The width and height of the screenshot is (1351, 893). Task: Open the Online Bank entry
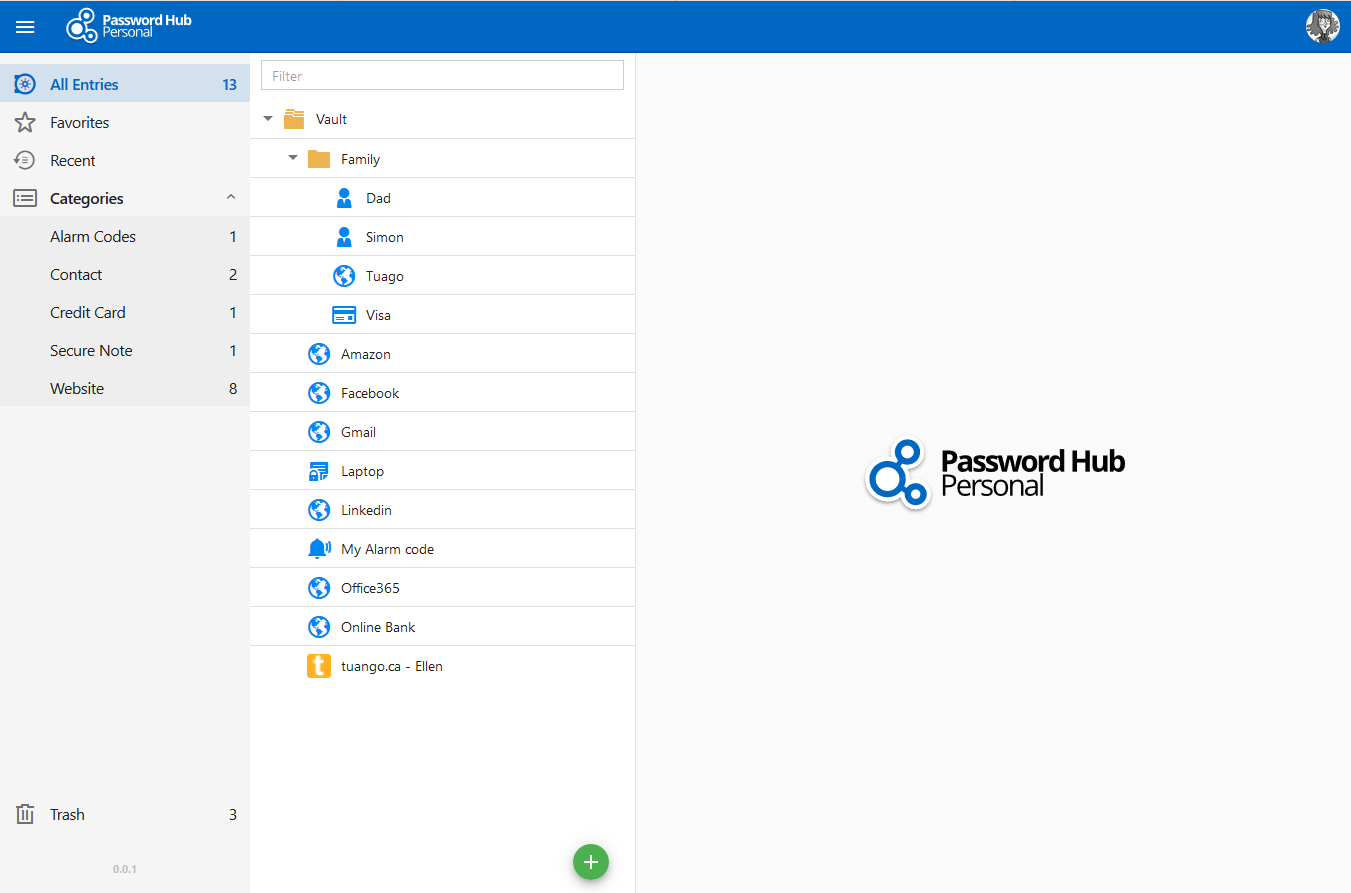point(442,627)
